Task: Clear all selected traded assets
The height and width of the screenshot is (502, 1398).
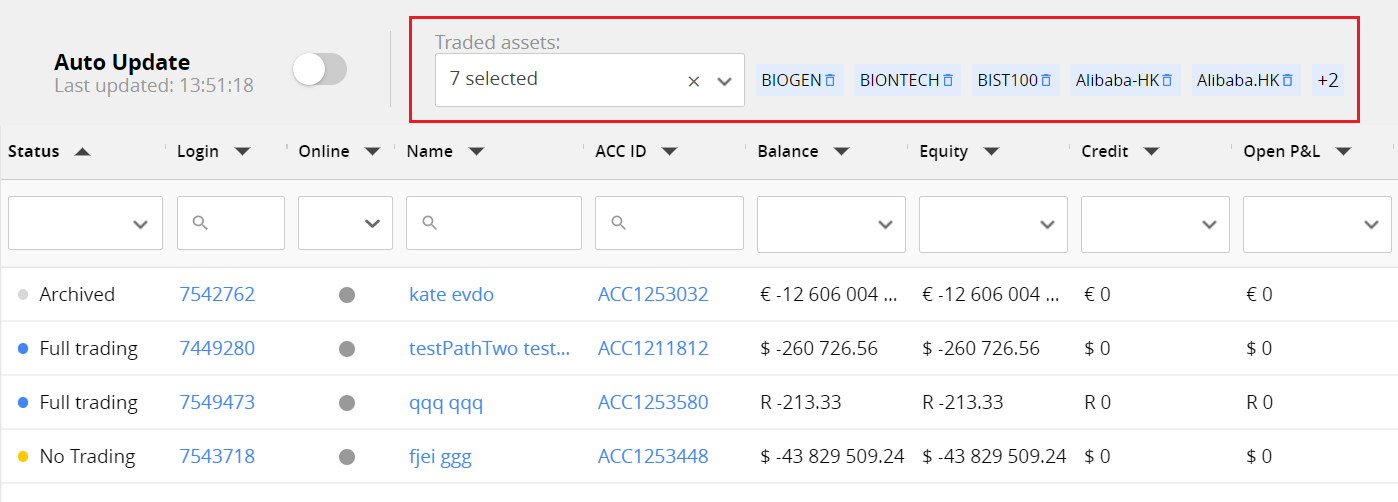Action: [x=694, y=81]
